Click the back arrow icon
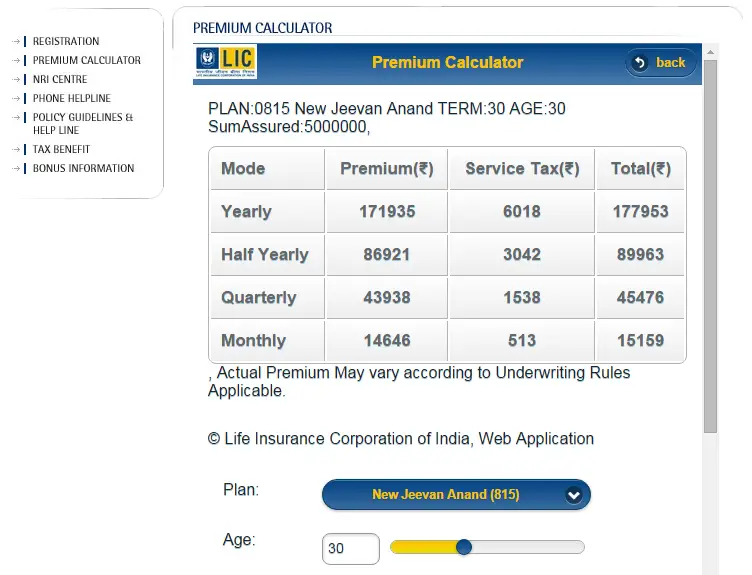 pos(640,63)
